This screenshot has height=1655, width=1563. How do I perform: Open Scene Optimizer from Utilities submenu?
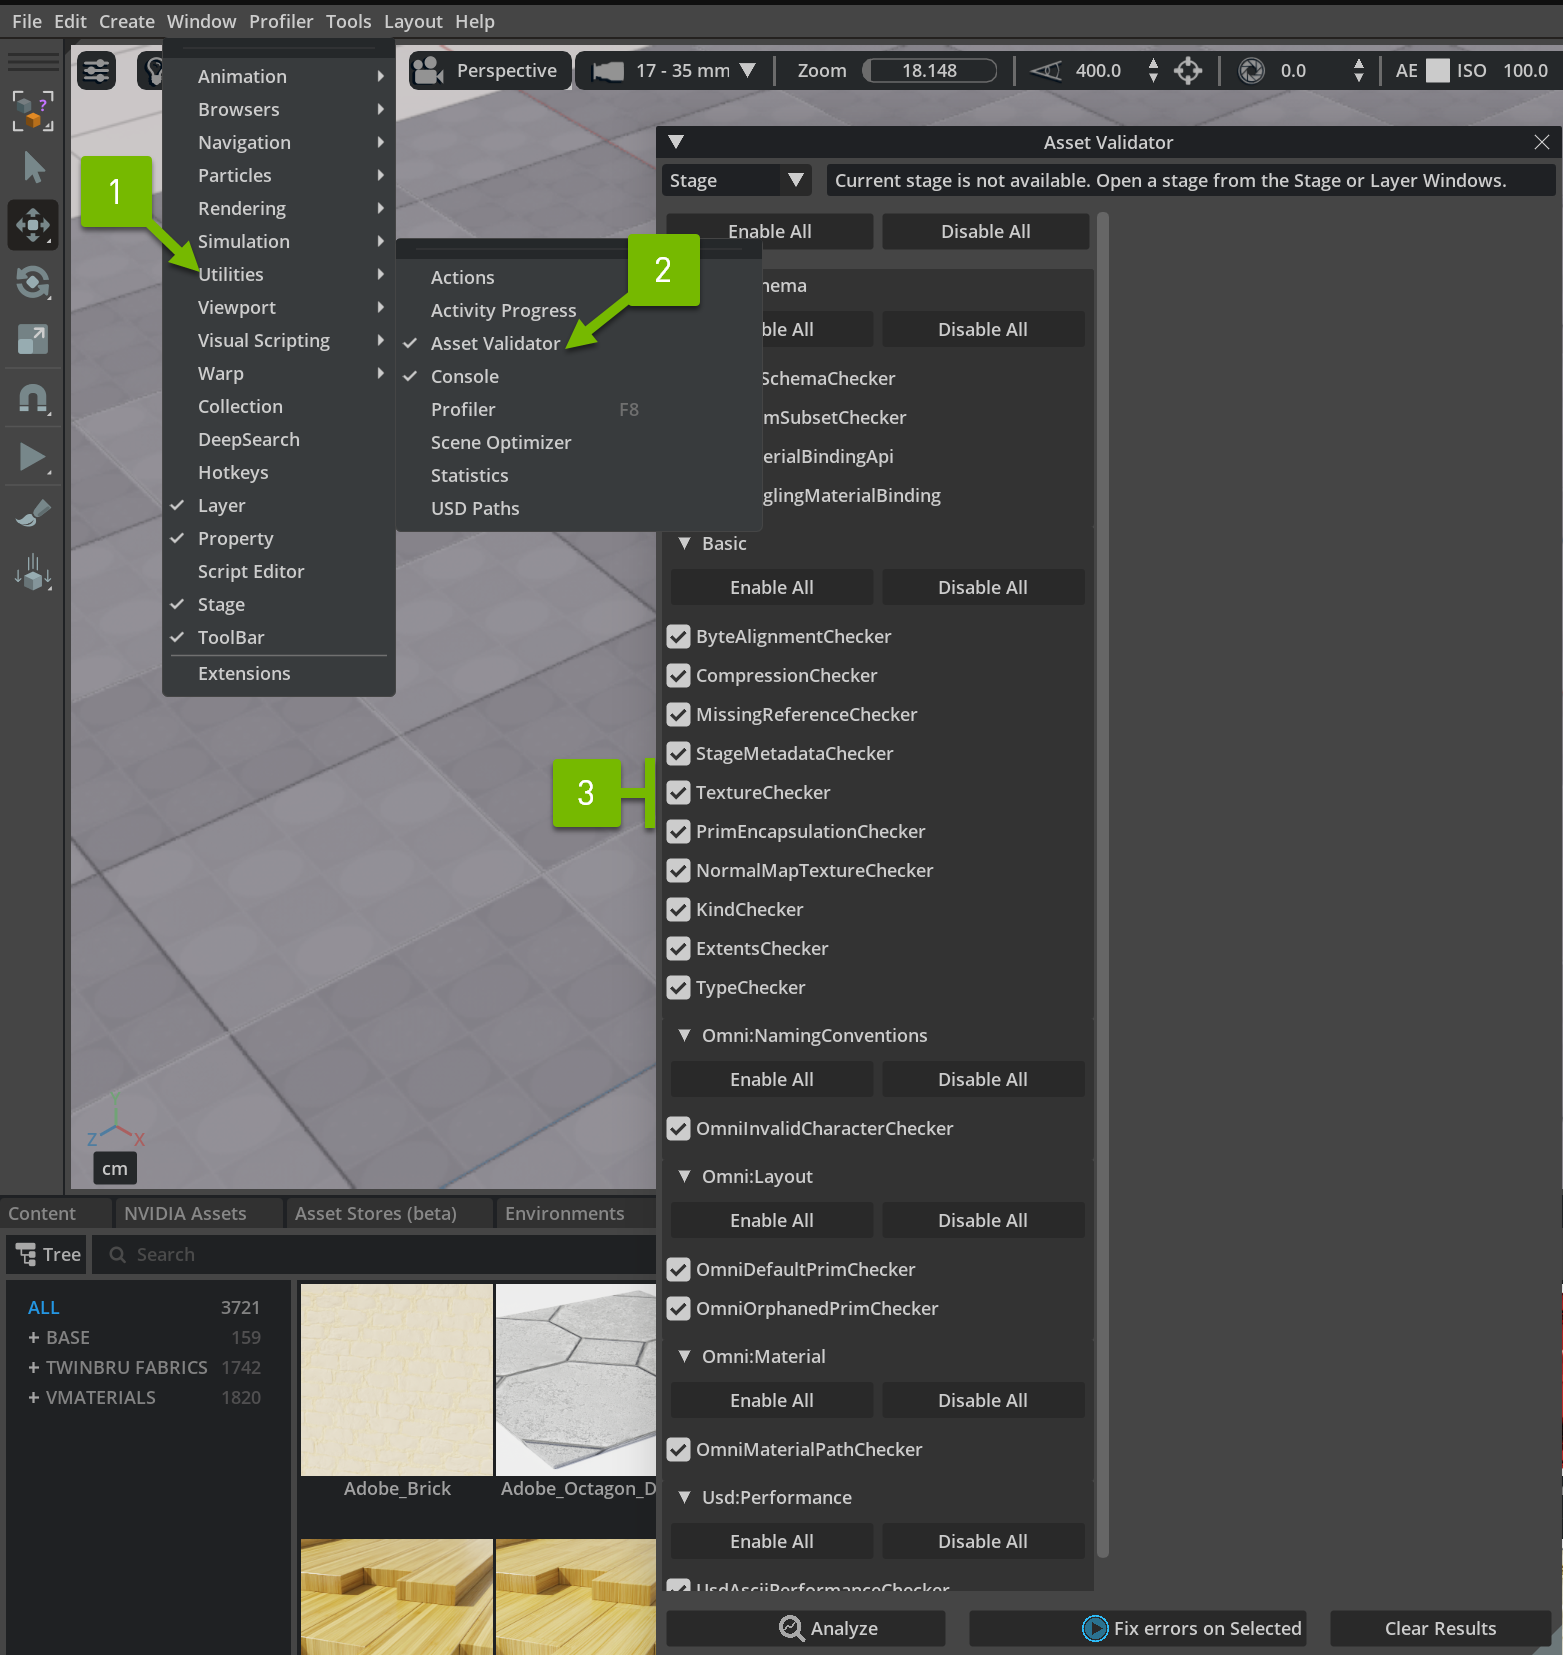click(x=500, y=443)
